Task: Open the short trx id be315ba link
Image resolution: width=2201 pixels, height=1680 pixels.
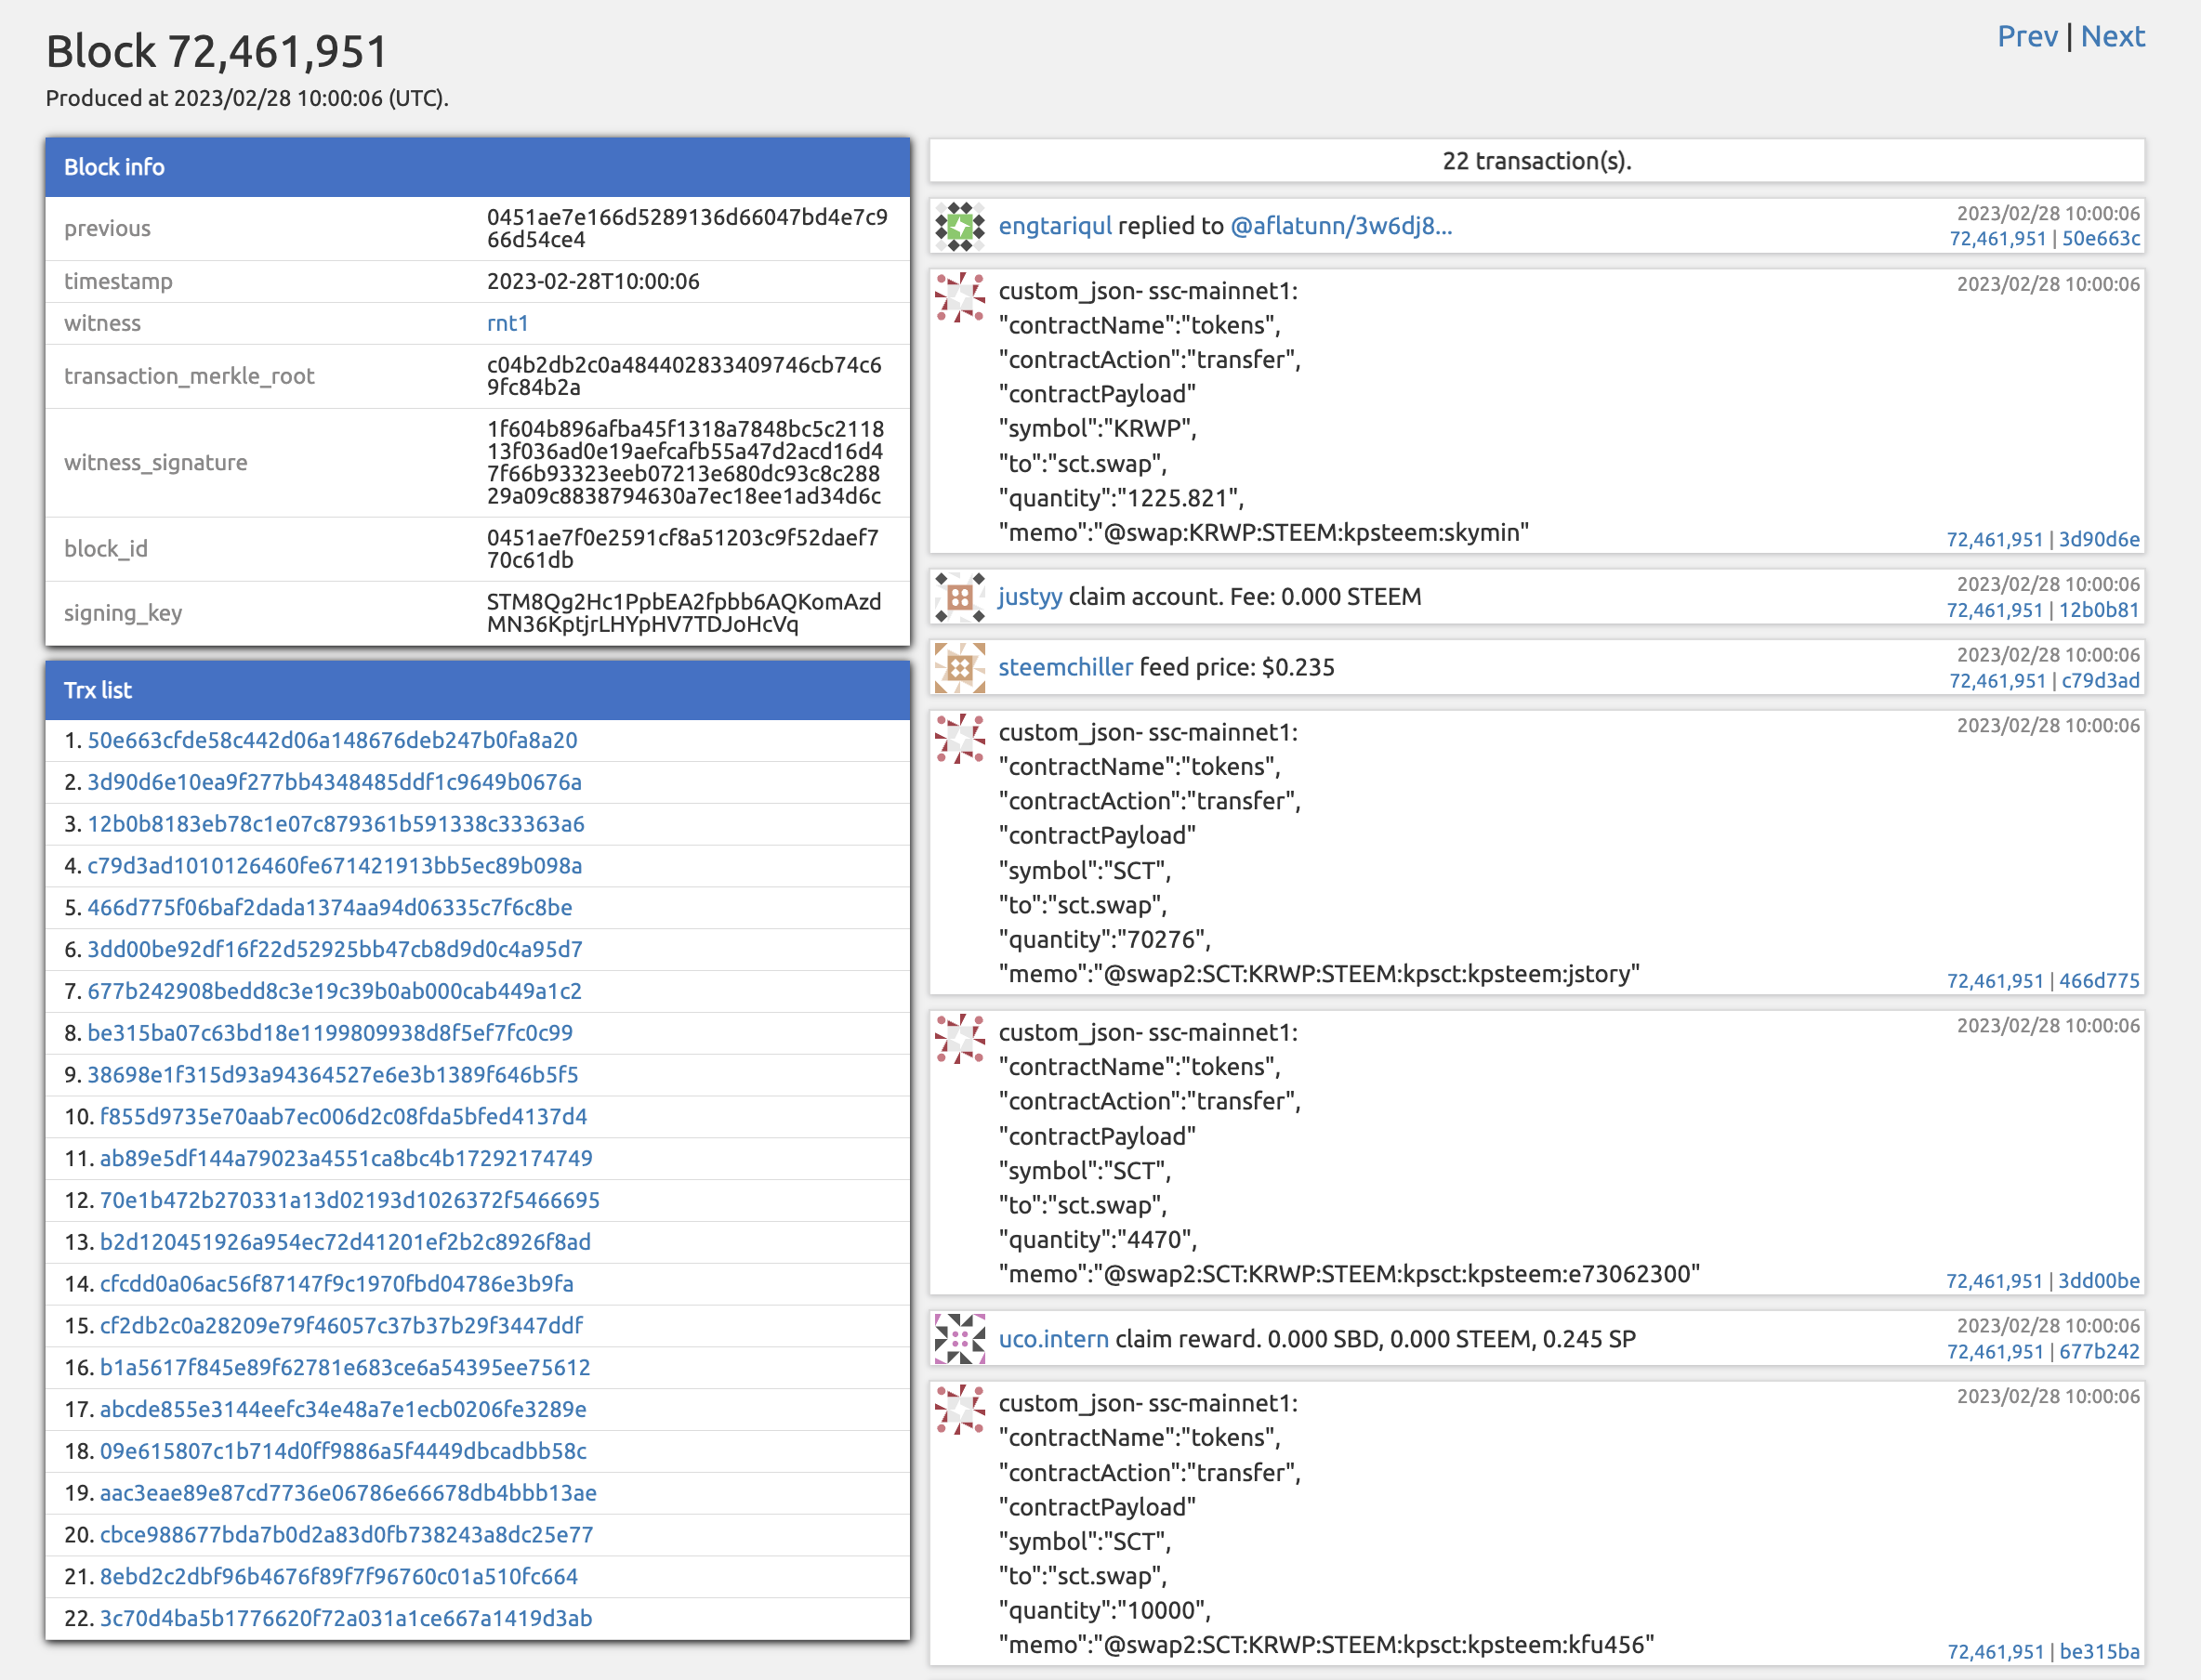Action: click(x=2099, y=1652)
